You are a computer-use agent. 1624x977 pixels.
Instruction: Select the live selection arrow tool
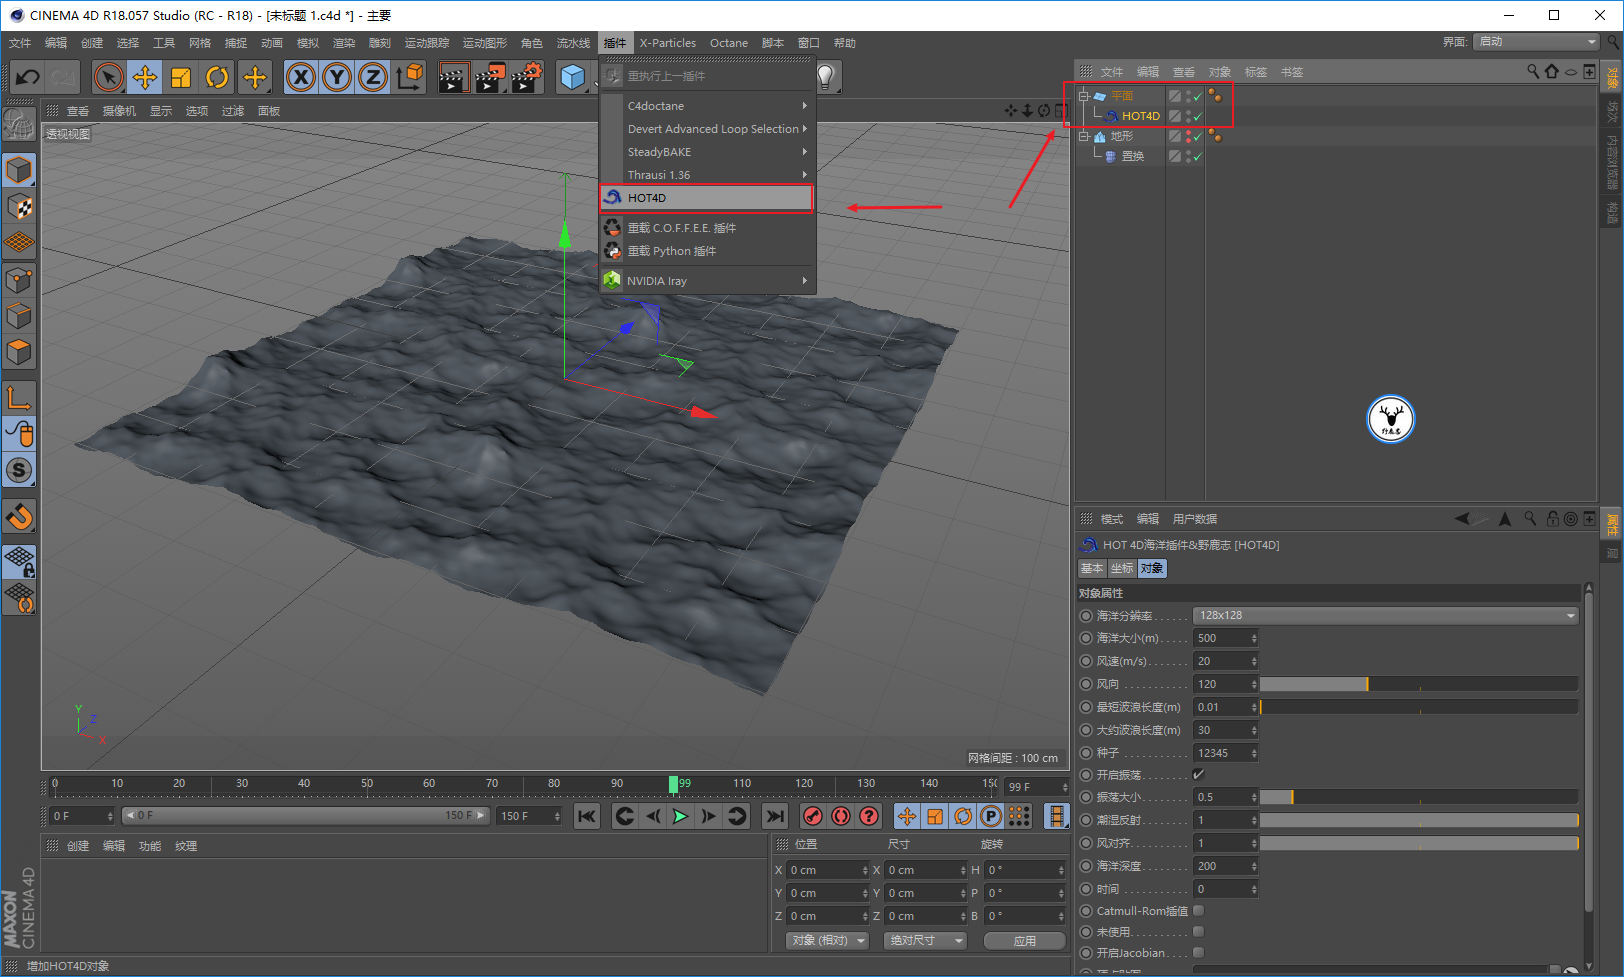point(109,77)
